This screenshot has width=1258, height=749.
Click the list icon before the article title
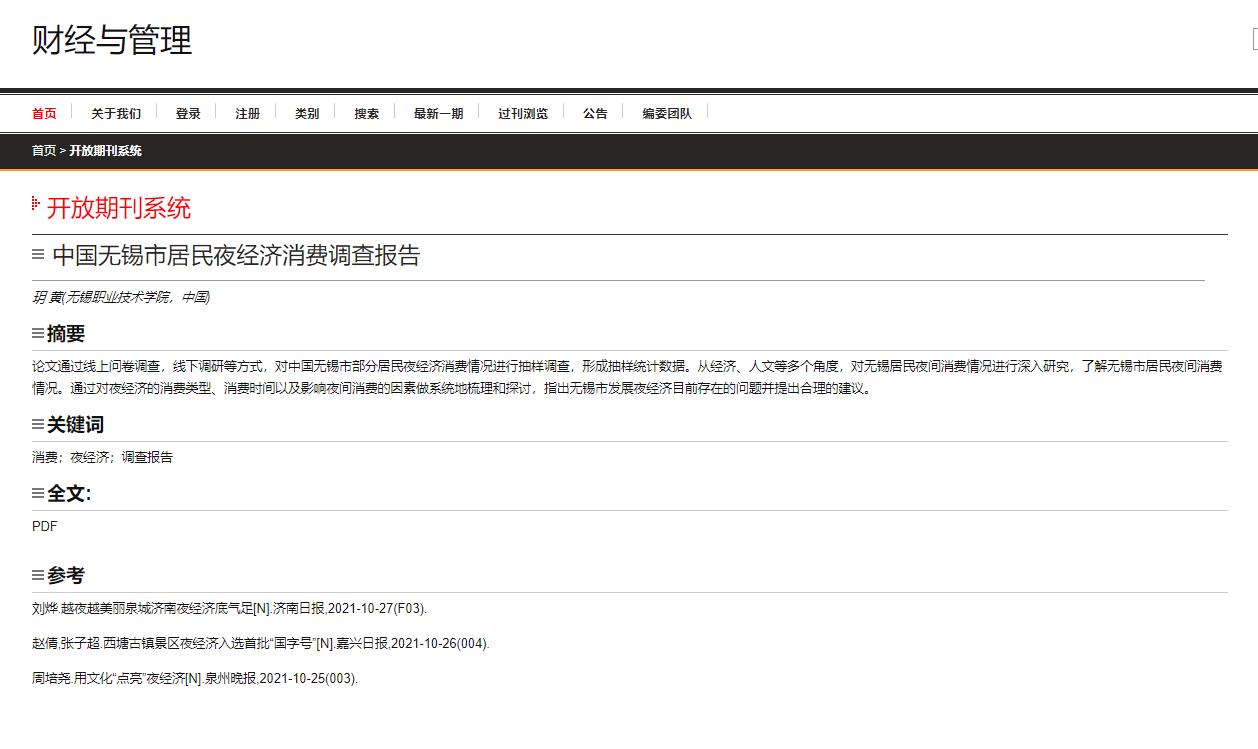(x=38, y=255)
